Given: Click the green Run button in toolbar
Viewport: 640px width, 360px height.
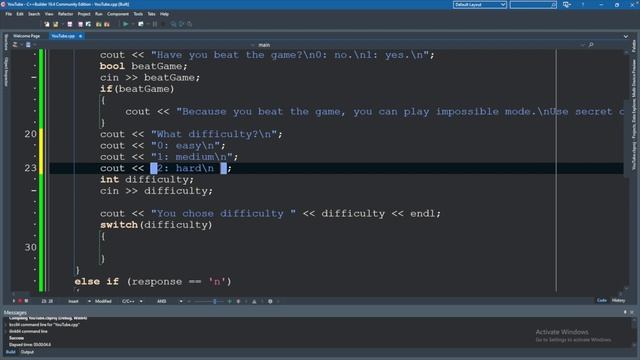Looking at the screenshot, I should click(126, 24).
